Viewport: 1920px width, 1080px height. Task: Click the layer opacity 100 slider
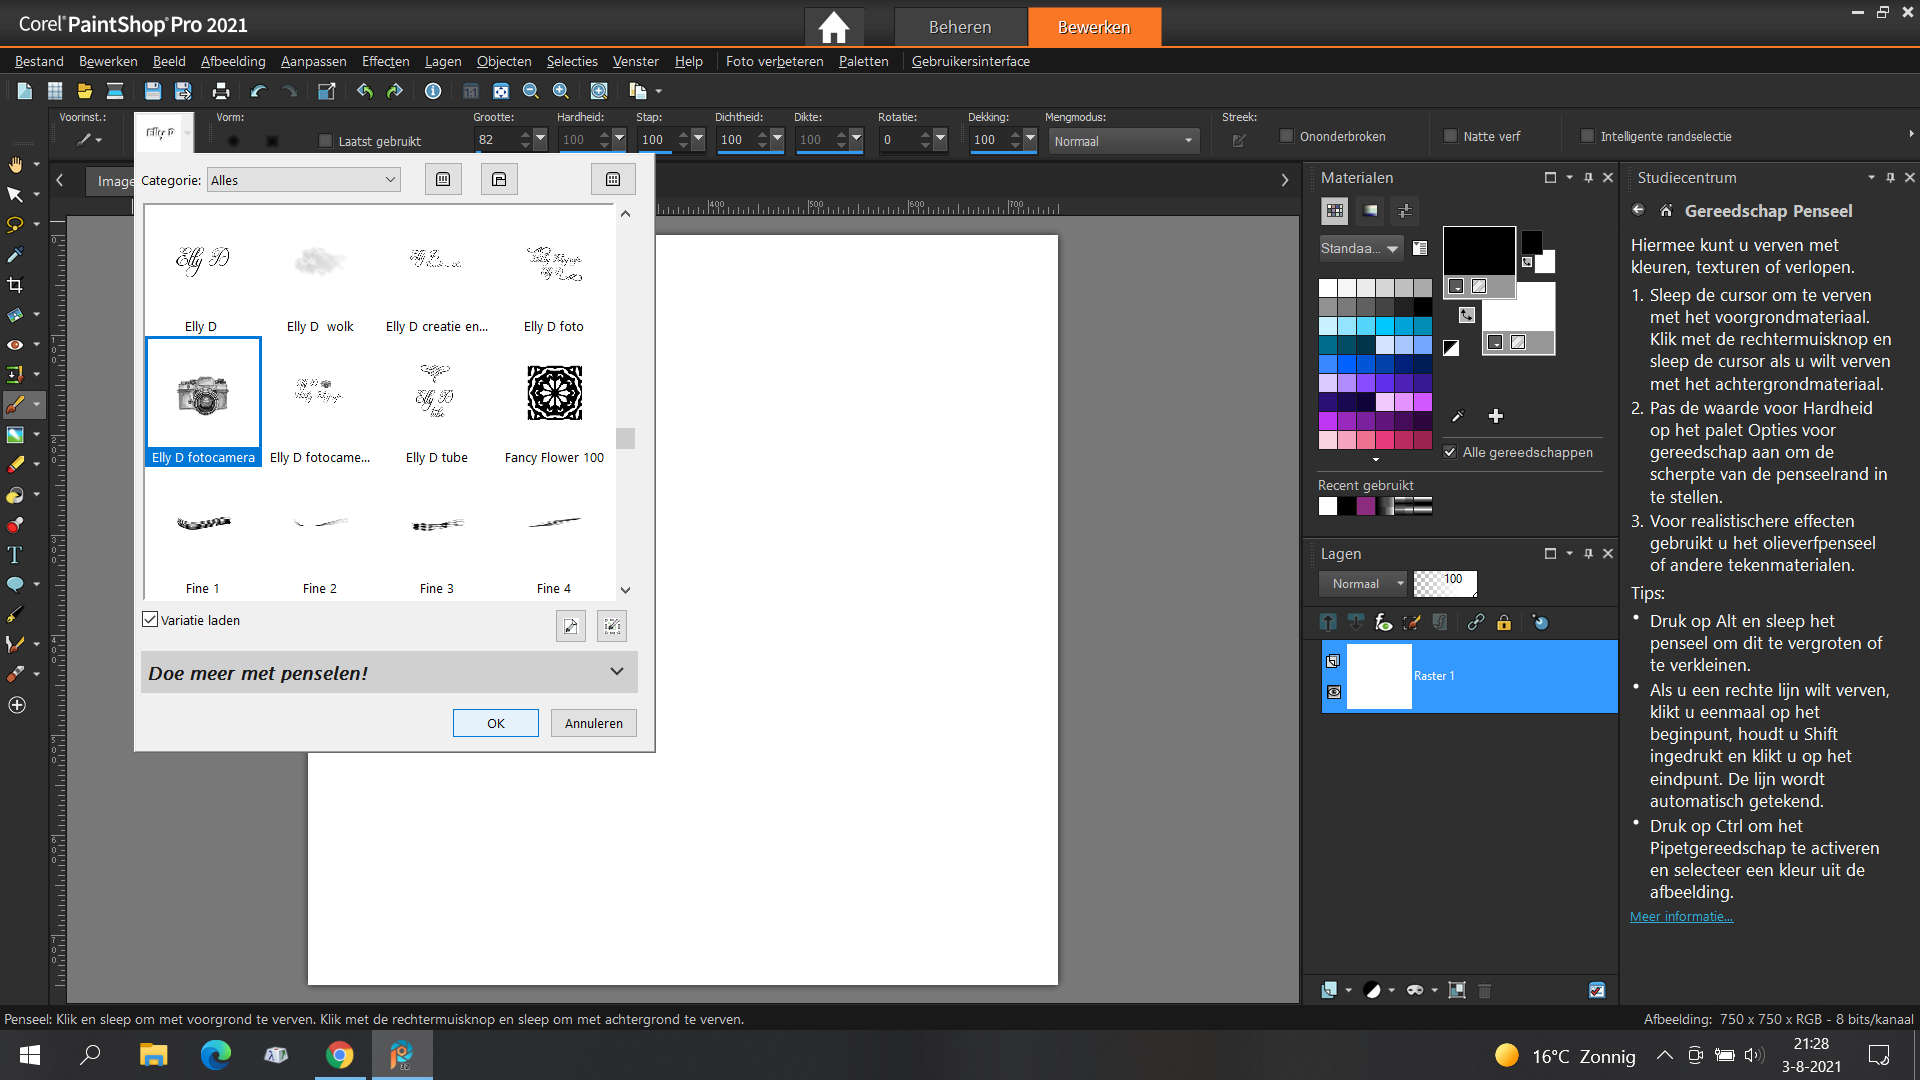point(1445,584)
